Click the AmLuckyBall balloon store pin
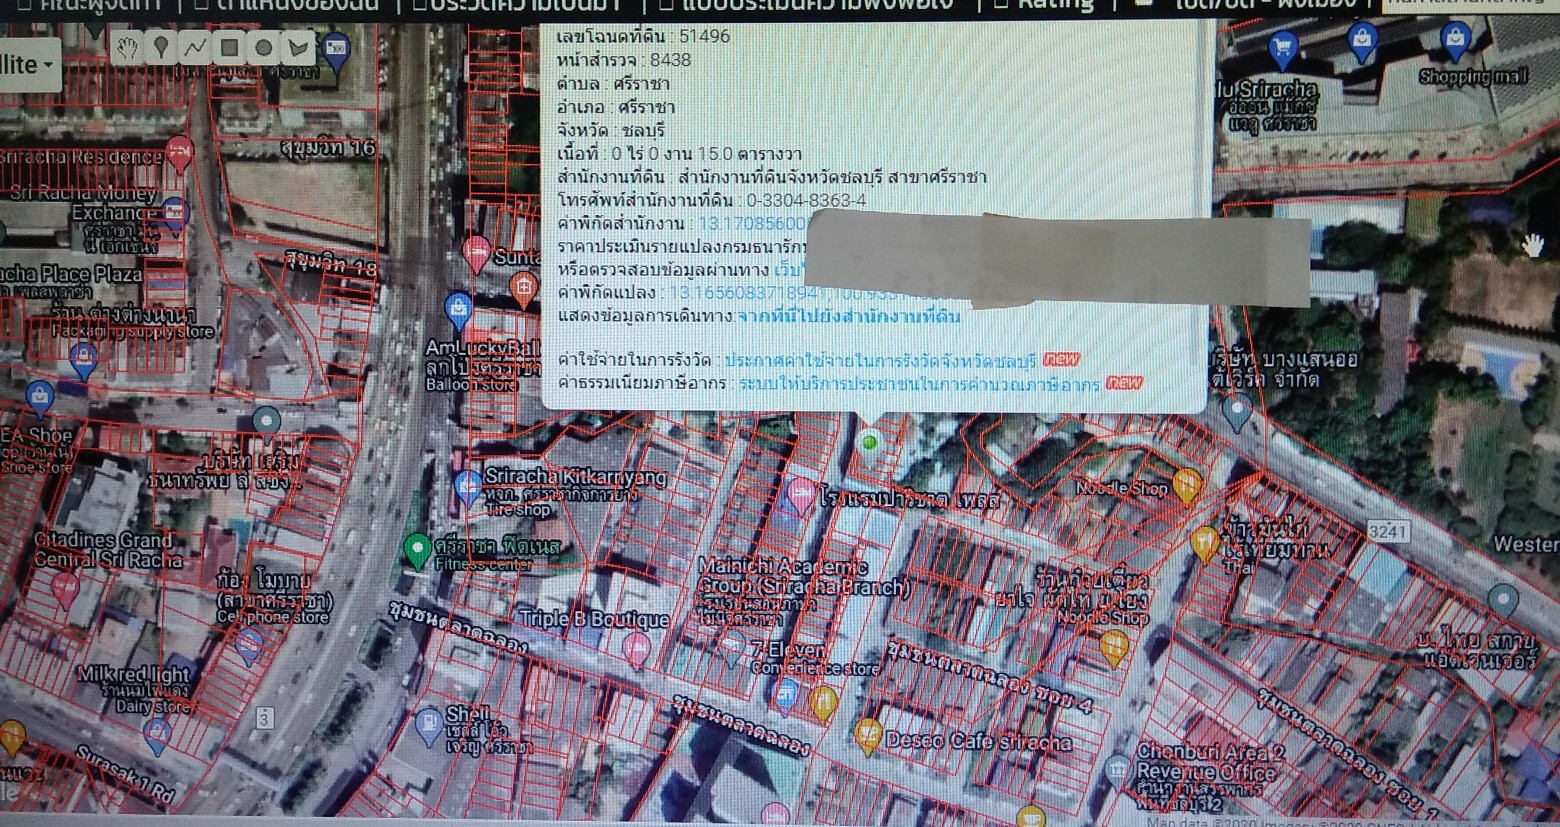 pos(458,310)
